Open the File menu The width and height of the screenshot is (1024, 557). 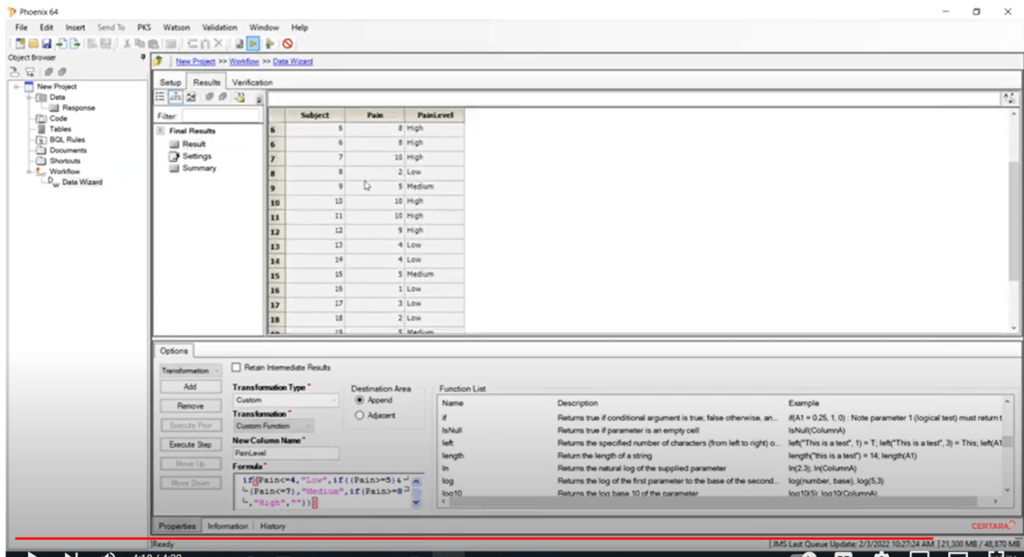(22, 27)
